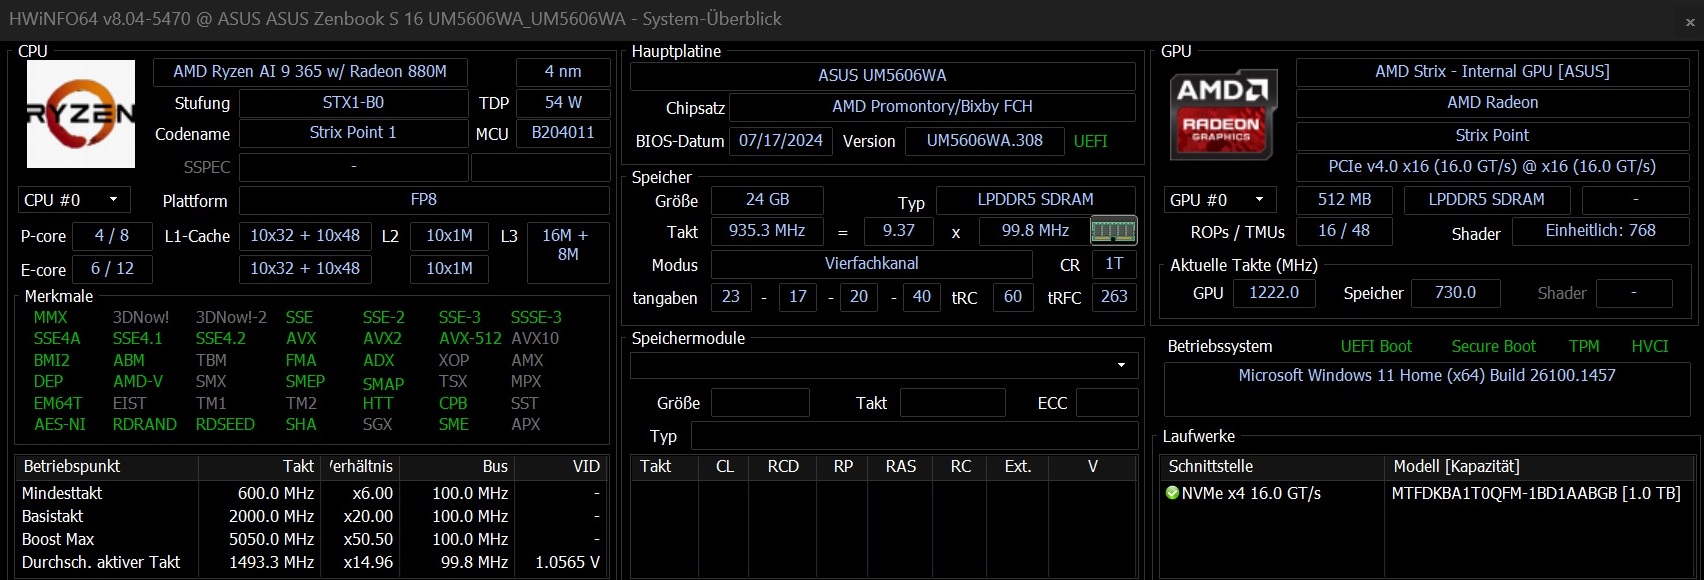
Task: Open the CPU #0 selector dropdown
Action: point(74,200)
